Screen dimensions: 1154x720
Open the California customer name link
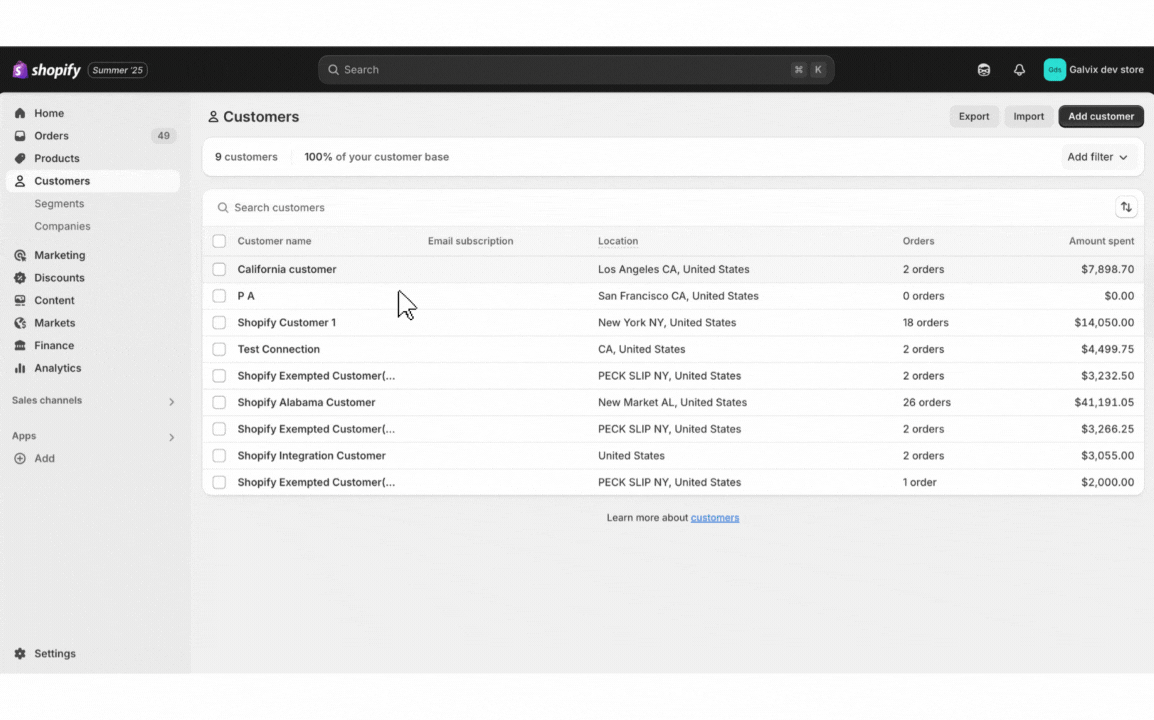pos(287,269)
